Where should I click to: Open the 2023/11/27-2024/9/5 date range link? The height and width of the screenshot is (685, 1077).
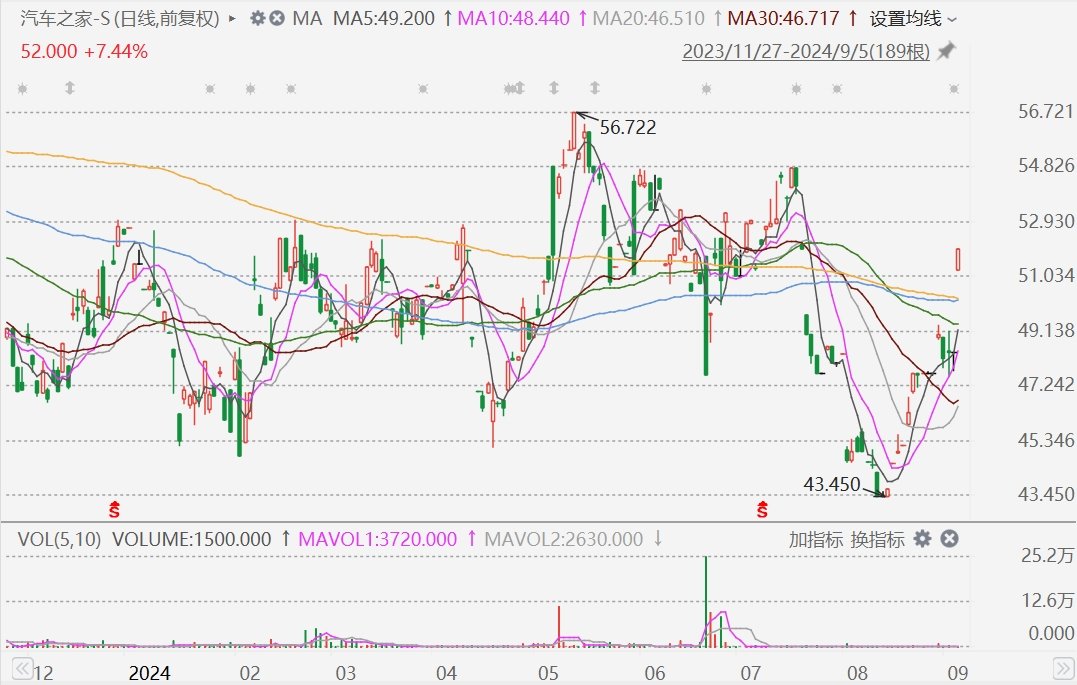[x=806, y=52]
